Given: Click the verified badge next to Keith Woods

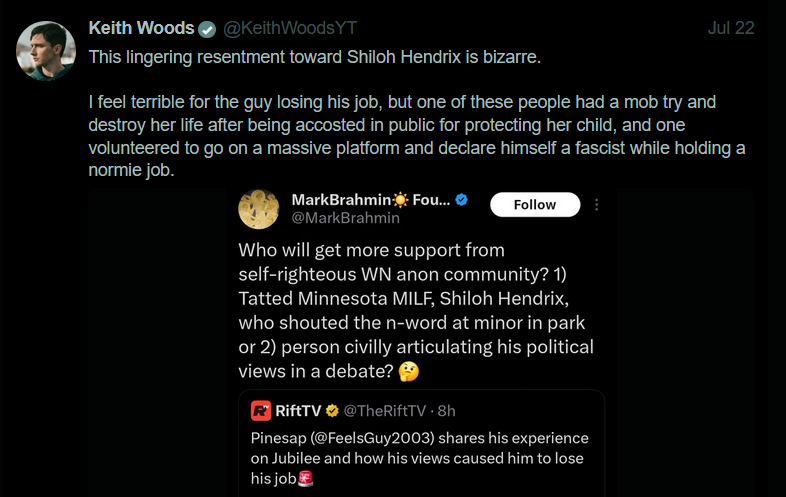Looking at the screenshot, I should click(207, 29).
